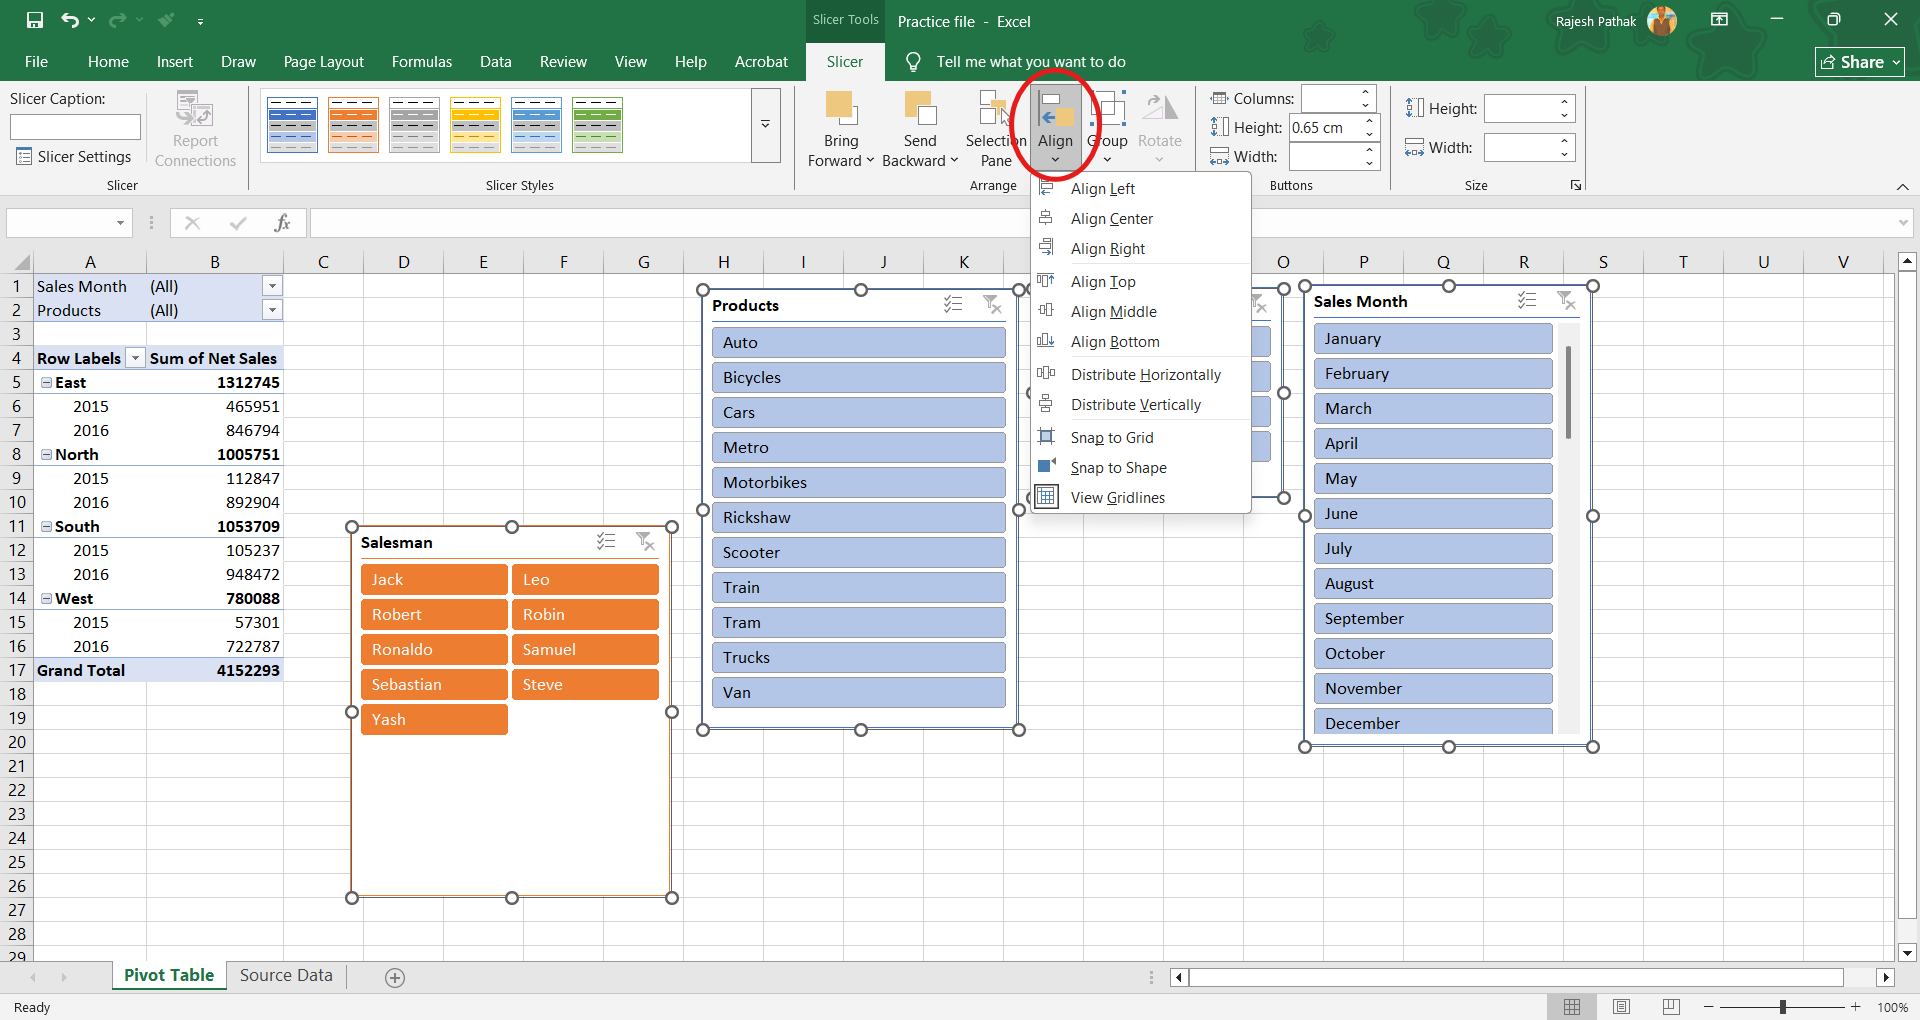Click the Send Backward icon
Viewport: 1920px width, 1020px height.
pos(919,110)
